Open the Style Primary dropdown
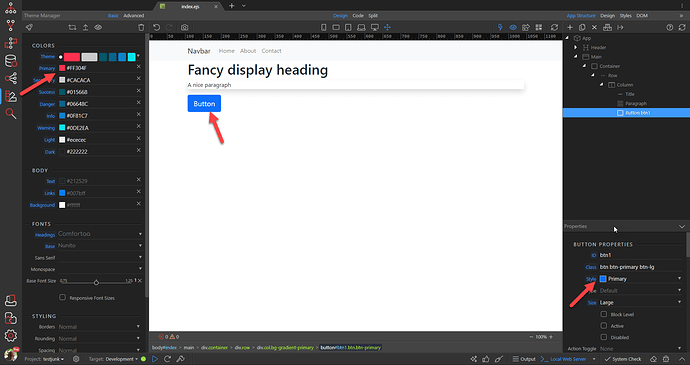The height and width of the screenshot is (365, 690). pyautogui.click(x=641, y=279)
